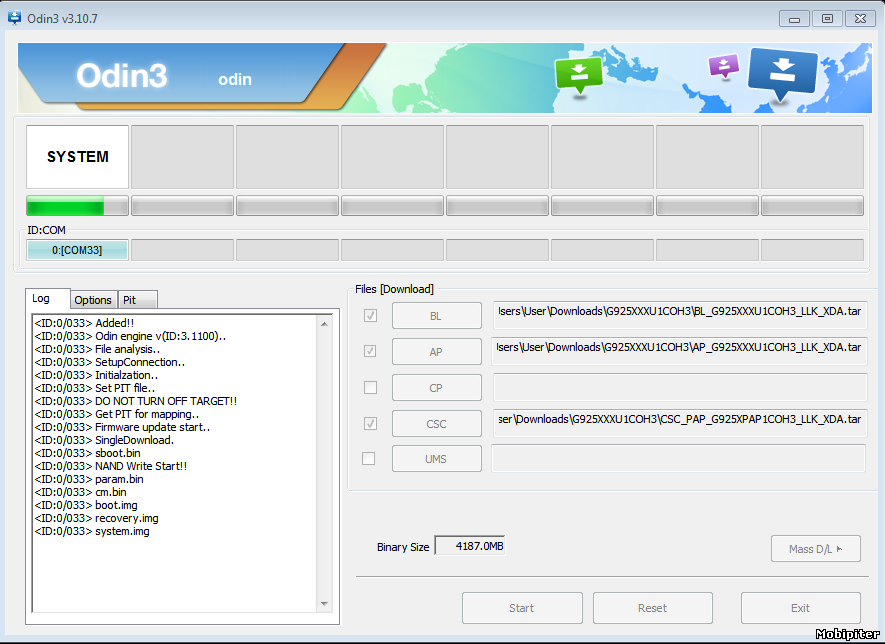Click log line 'SetupConnection..'

tap(109, 362)
